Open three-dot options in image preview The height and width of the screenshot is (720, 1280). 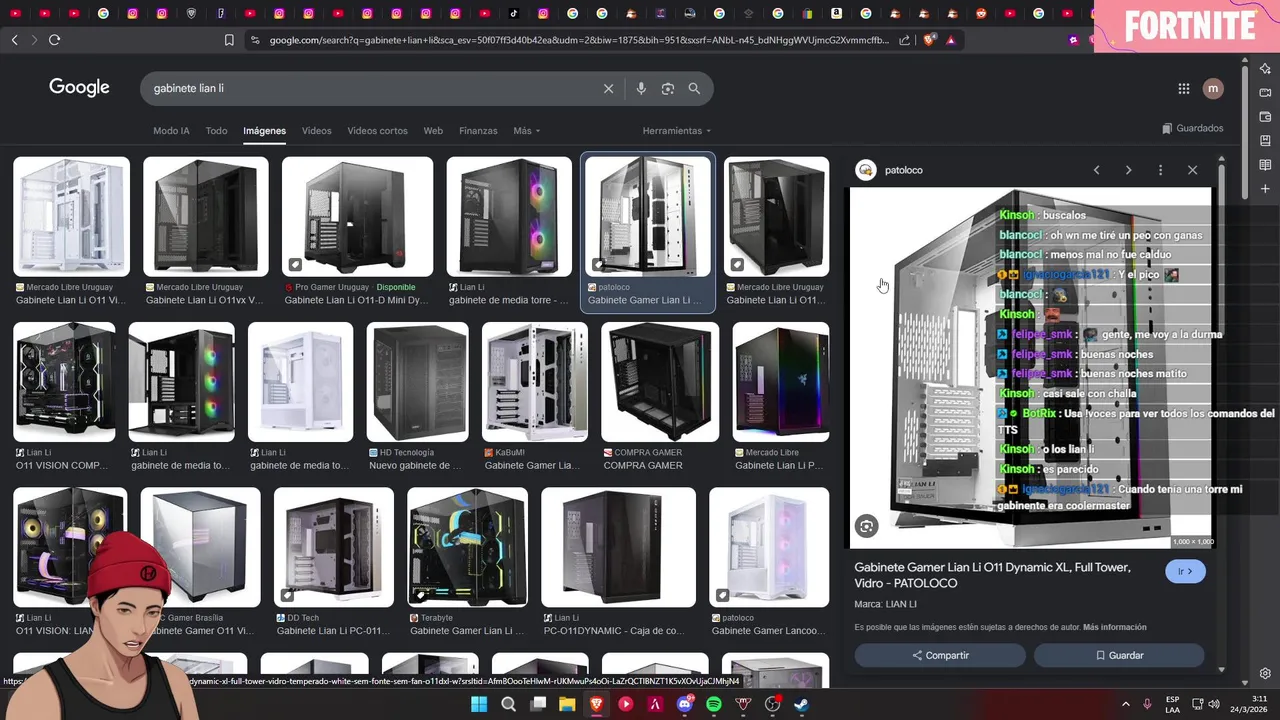(x=1160, y=170)
